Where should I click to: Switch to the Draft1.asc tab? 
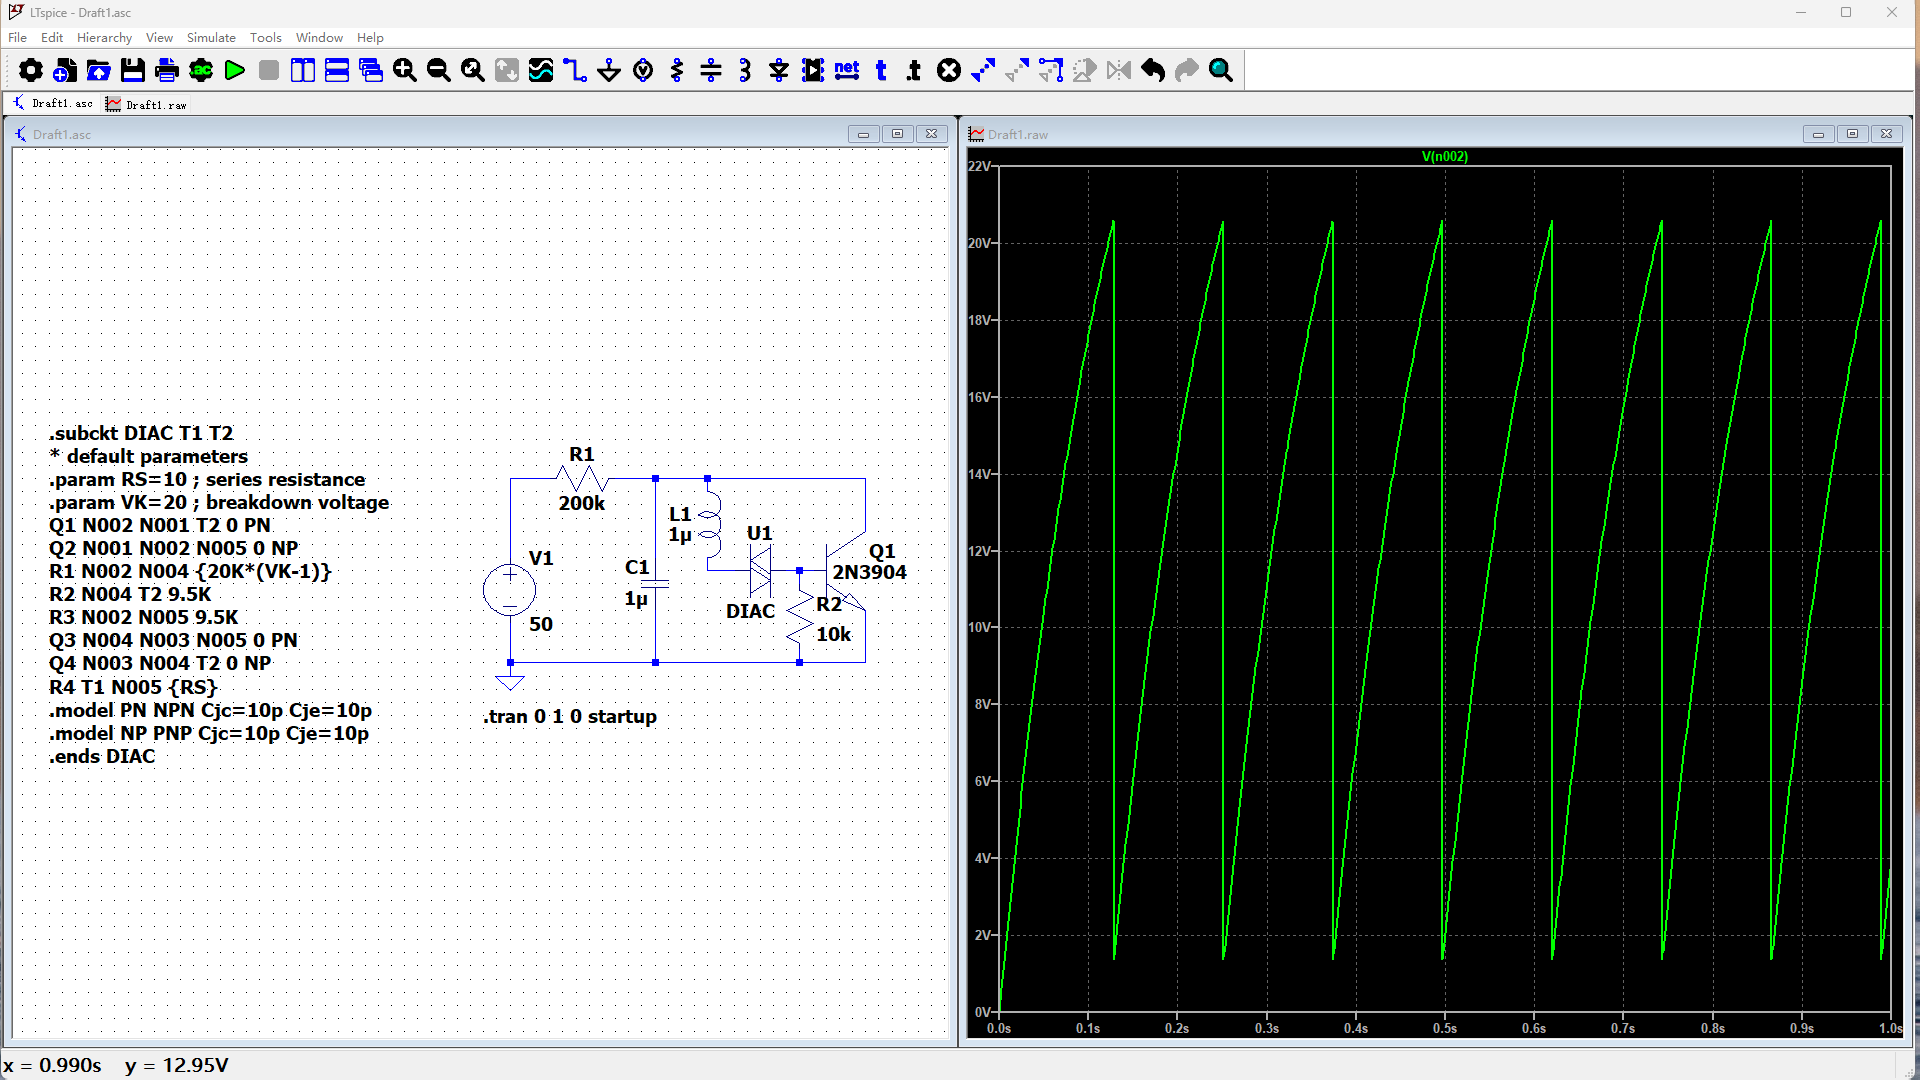53,103
